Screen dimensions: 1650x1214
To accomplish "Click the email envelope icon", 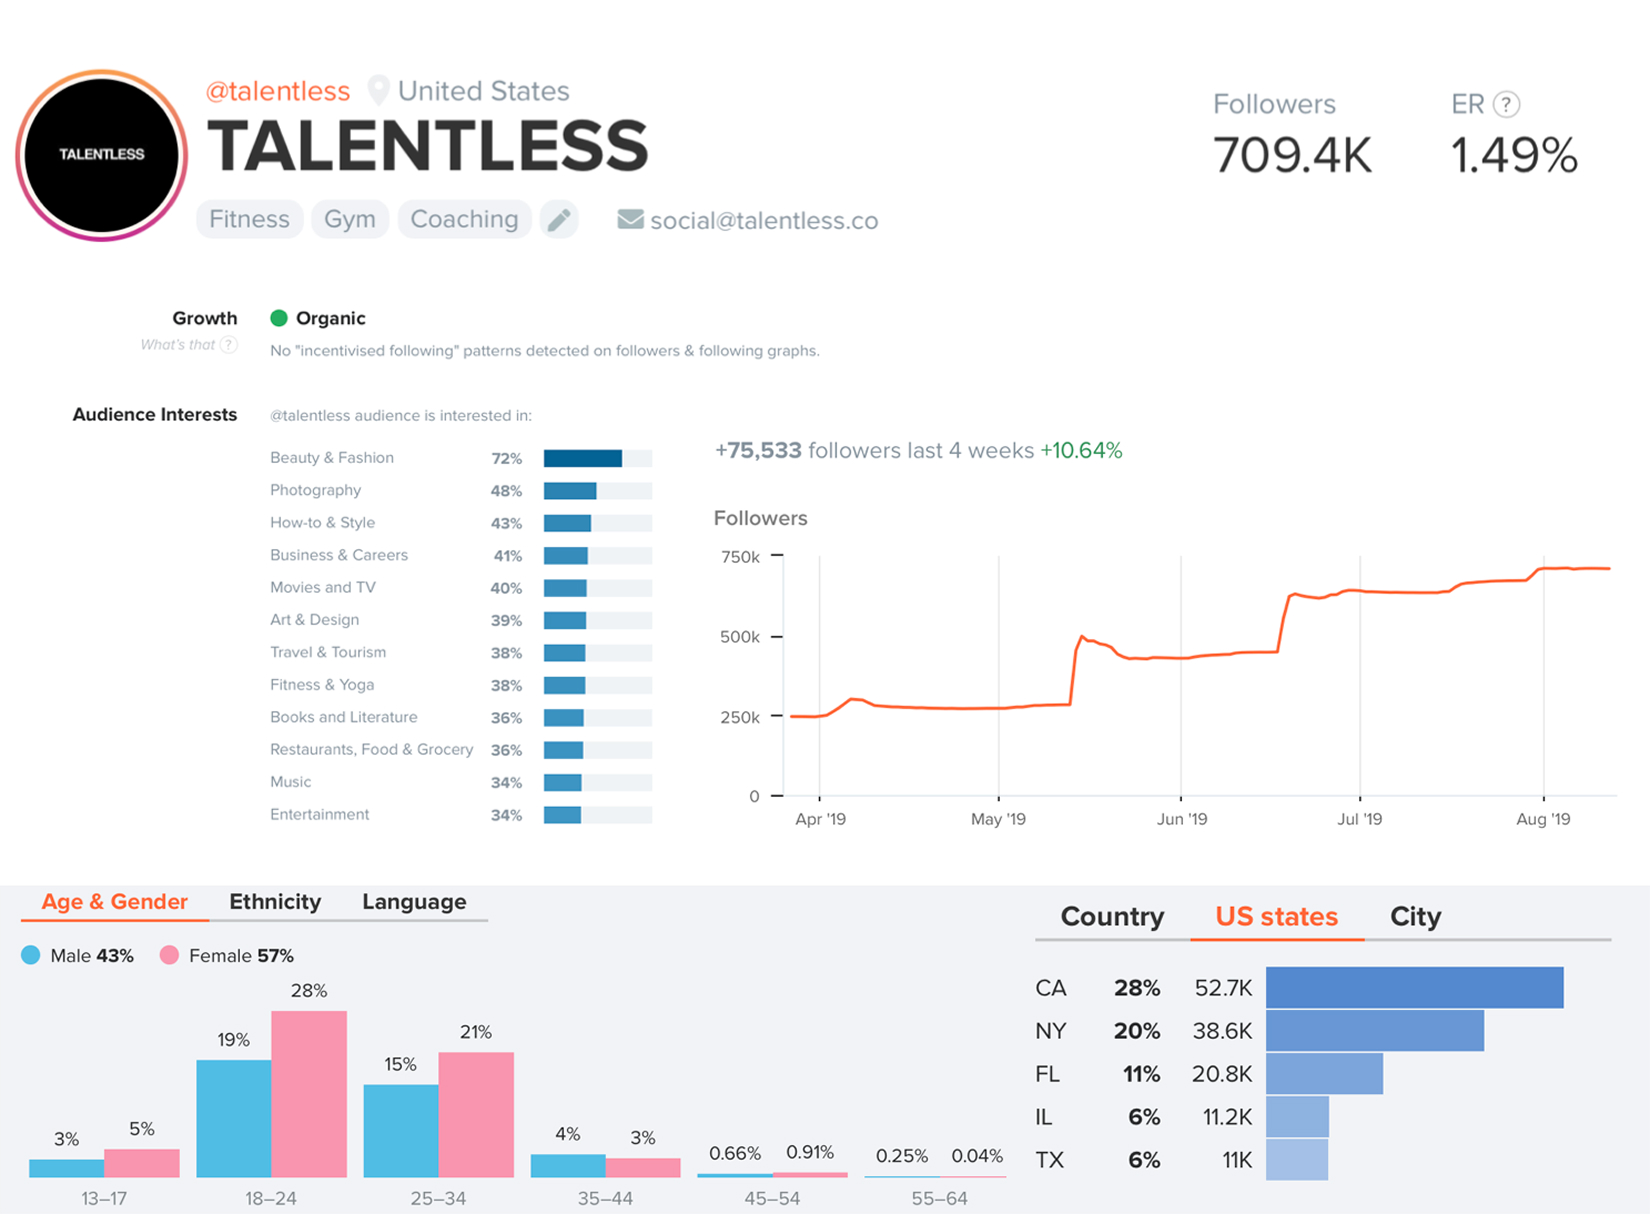I will (630, 219).
